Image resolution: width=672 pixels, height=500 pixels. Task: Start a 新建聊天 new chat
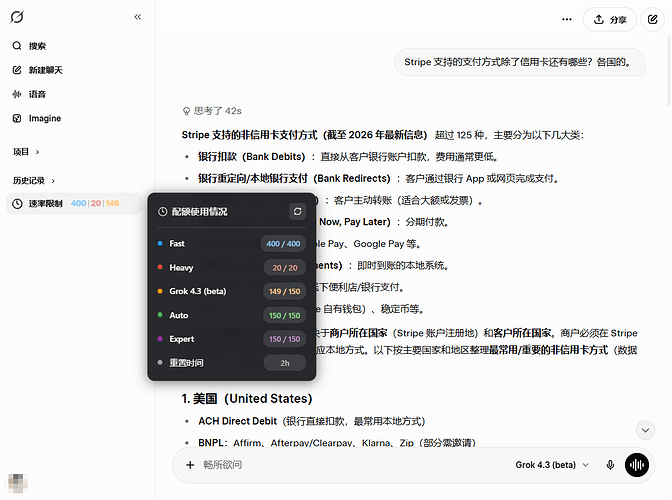[x=37, y=70]
